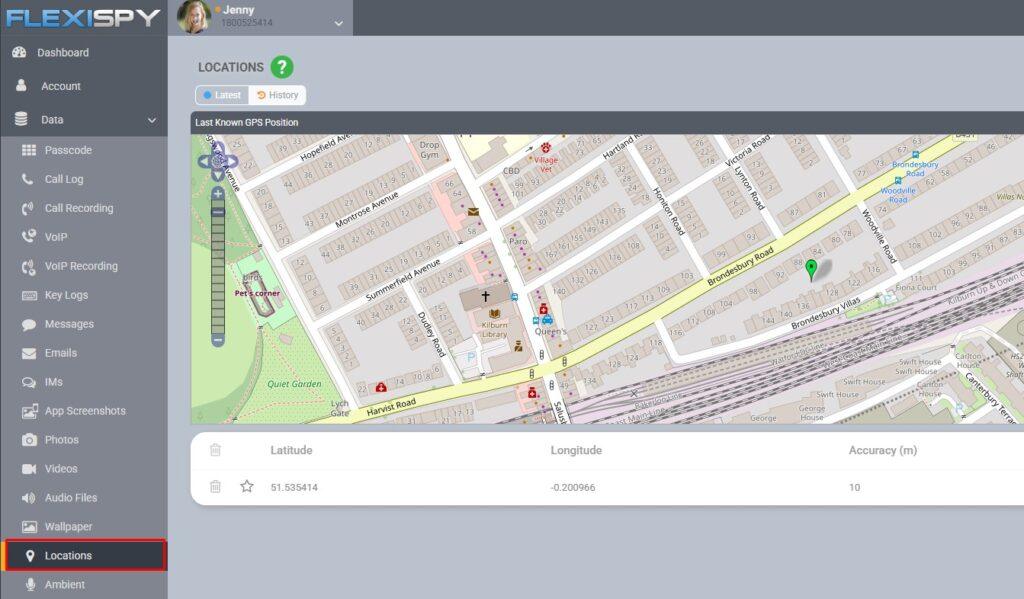Pan the map left arrow
Screen dimensions: 1024x599
pos(204,161)
